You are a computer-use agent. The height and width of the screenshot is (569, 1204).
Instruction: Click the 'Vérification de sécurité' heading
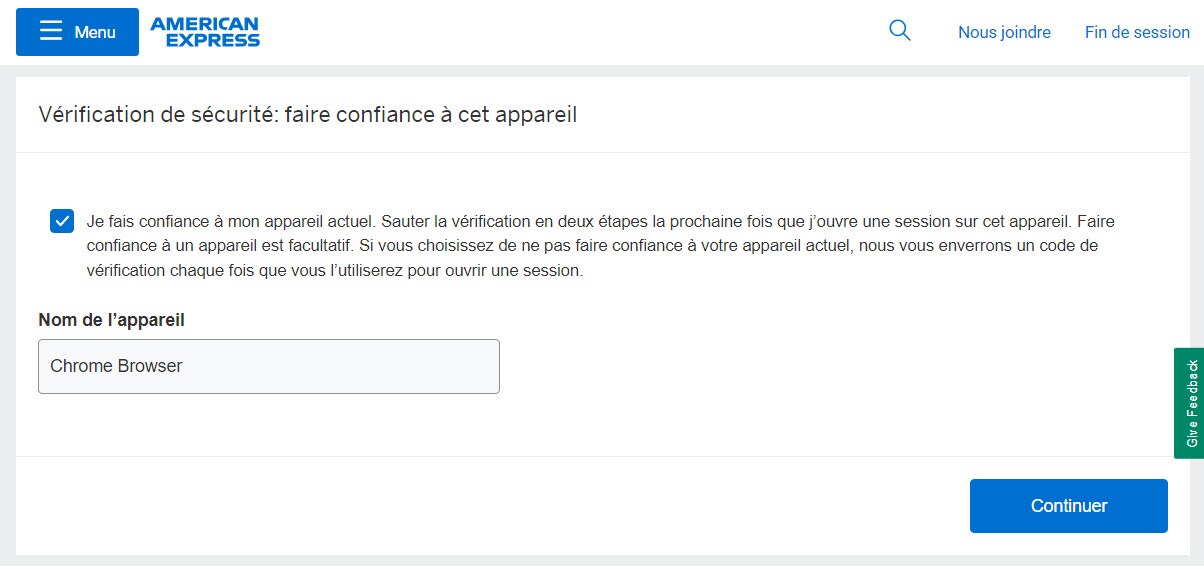click(x=156, y=115)
